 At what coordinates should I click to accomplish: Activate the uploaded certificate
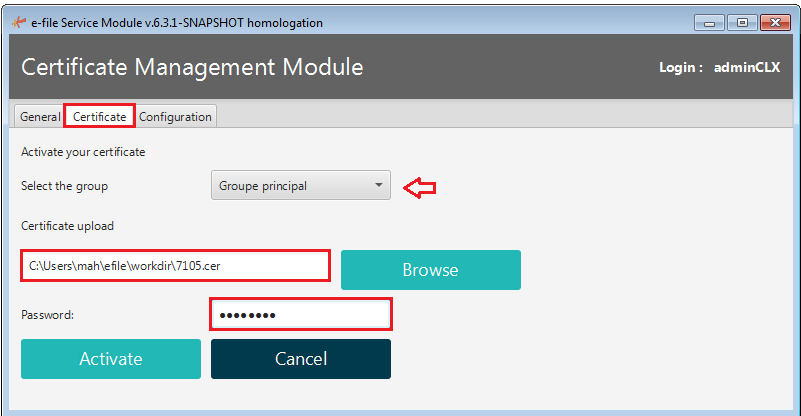[111, 359]
